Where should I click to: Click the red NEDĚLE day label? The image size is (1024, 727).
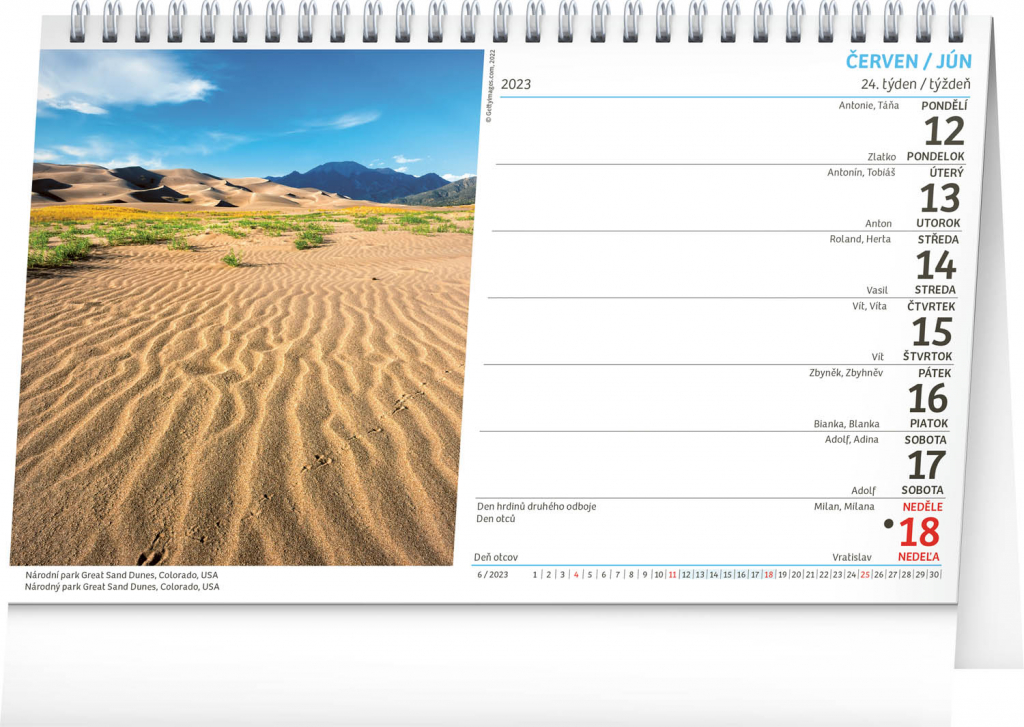pyautogui.click(x=922, y=507)
